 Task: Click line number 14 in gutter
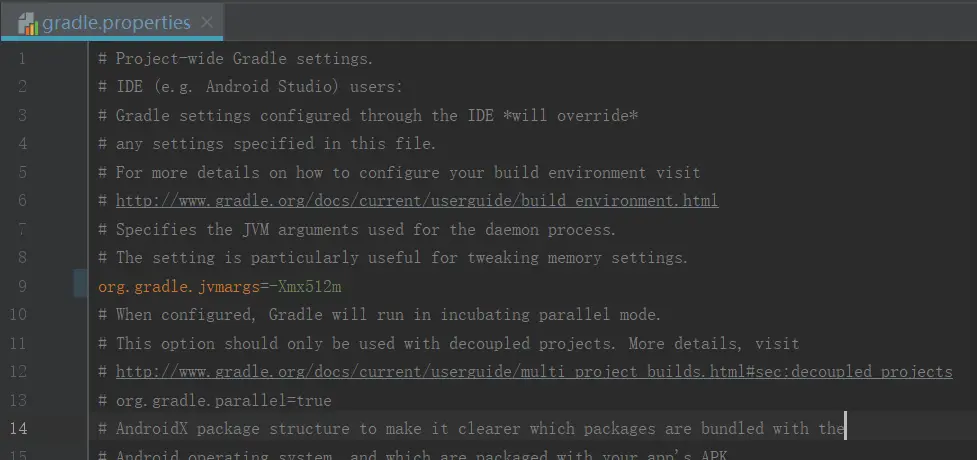pos(18,429)
